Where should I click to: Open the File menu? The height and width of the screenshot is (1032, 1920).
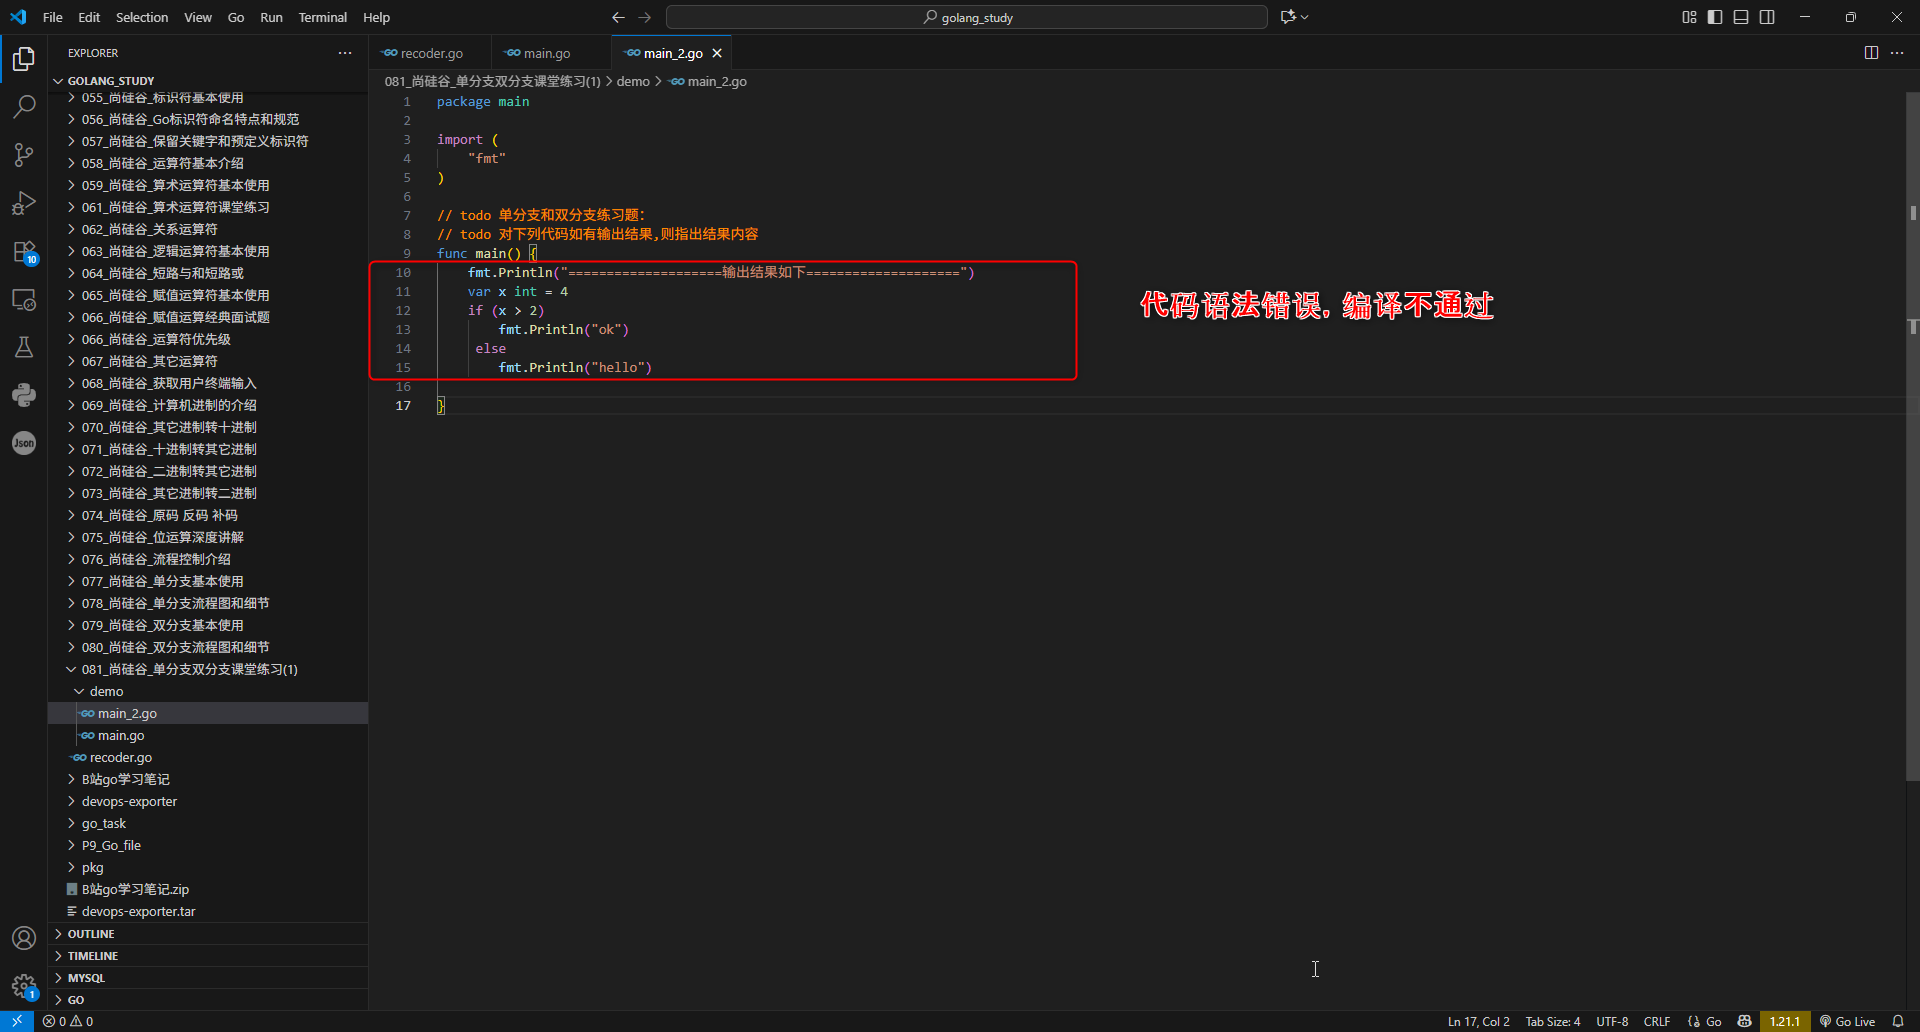coord(53,17)
